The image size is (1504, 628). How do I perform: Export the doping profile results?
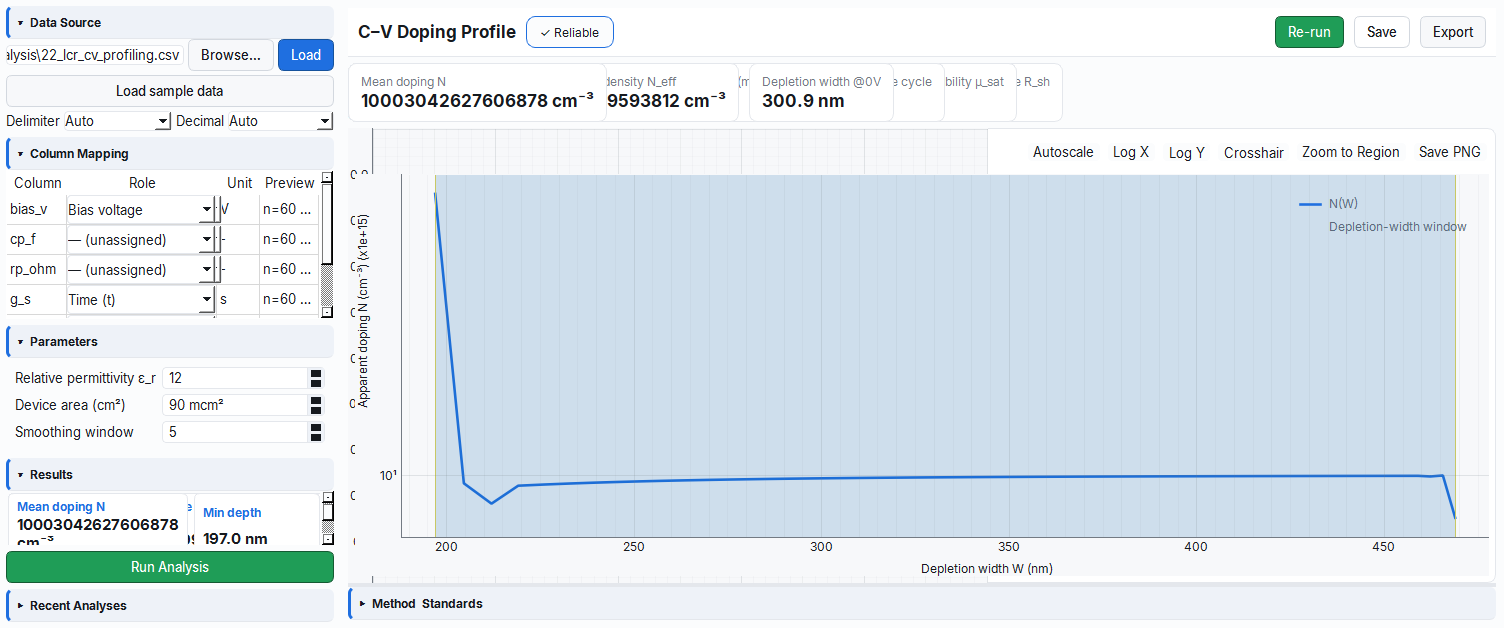(x=1453, y=32)
